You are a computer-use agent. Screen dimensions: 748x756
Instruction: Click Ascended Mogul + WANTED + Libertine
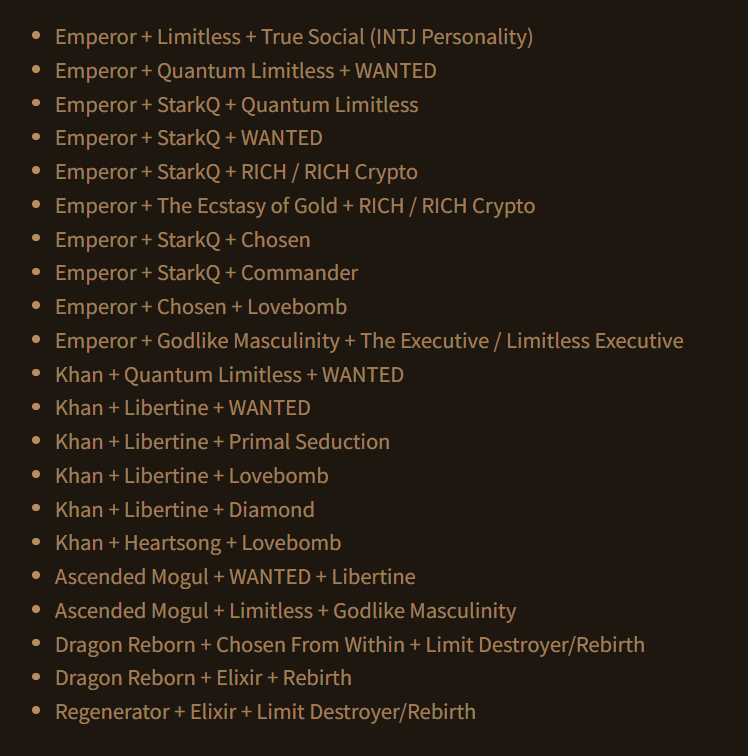[235, 577]
